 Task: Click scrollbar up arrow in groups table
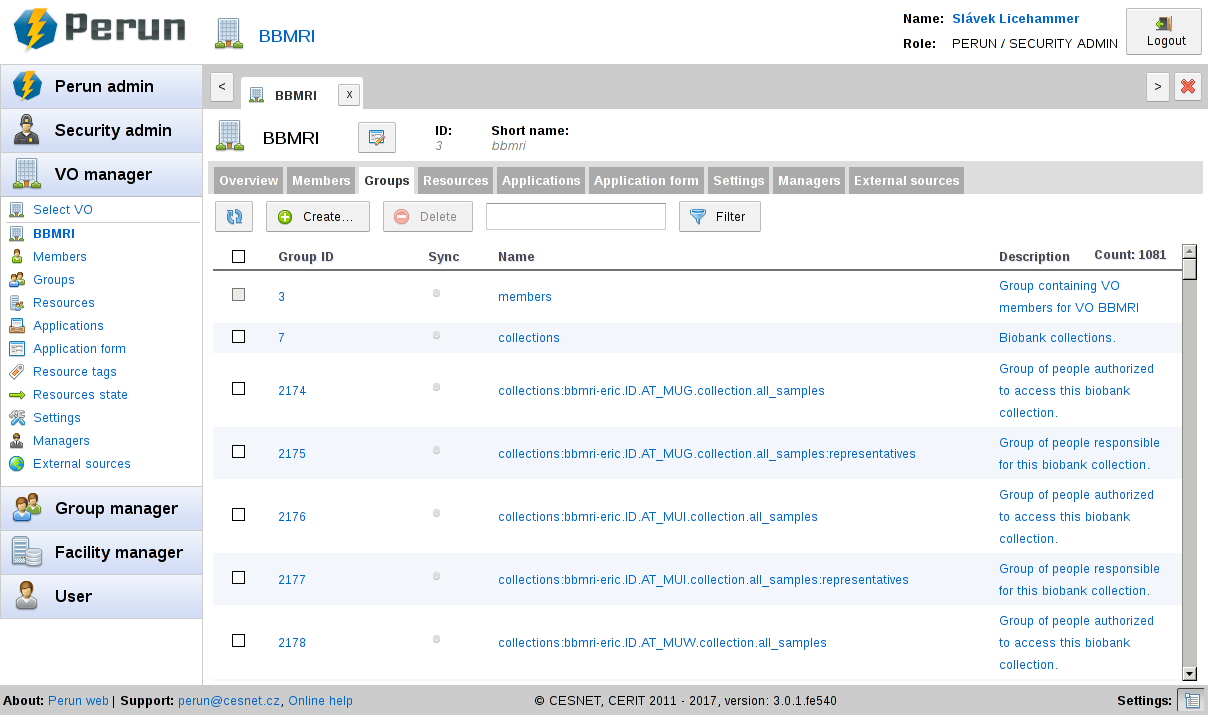coord(1190,252)
